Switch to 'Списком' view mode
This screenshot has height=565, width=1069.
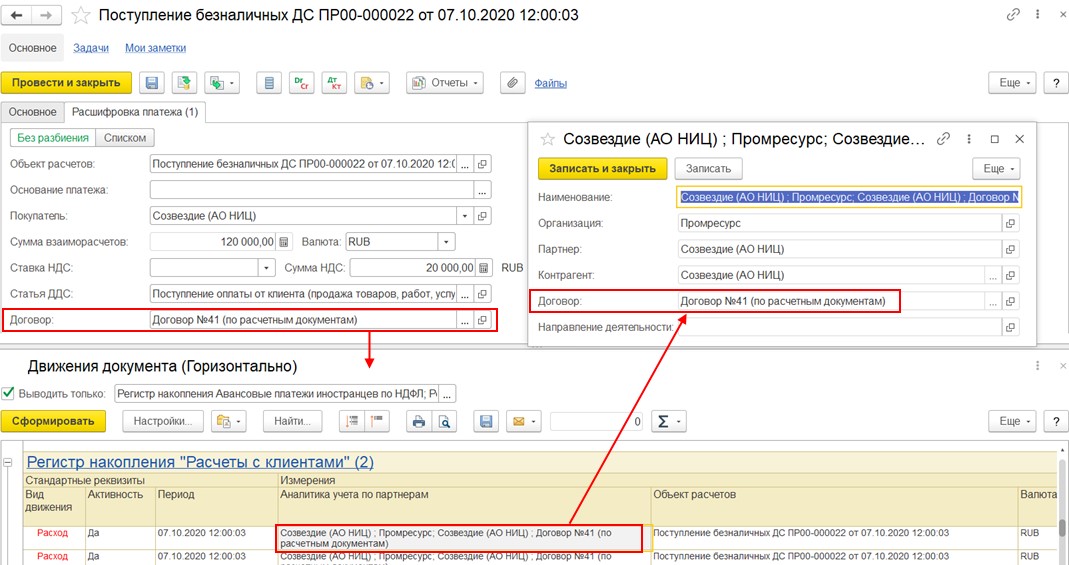pyautogui.click(x=125, y=138)
